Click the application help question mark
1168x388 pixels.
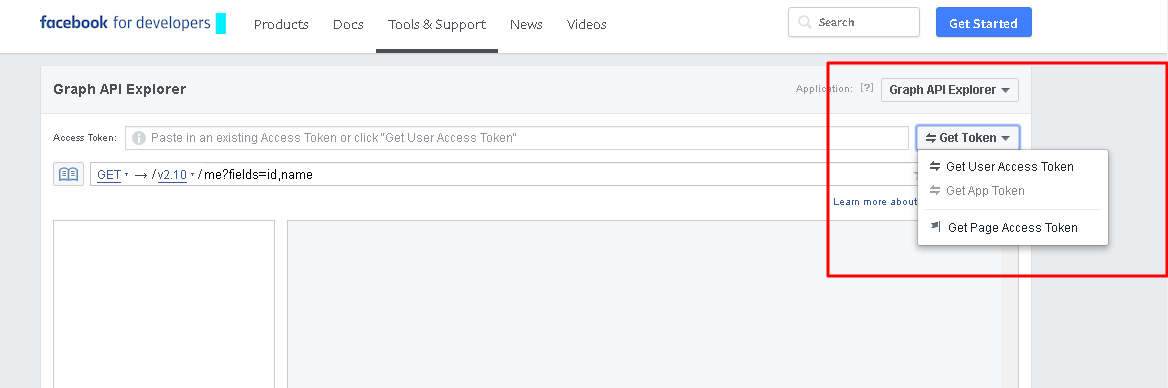(866, 88)
